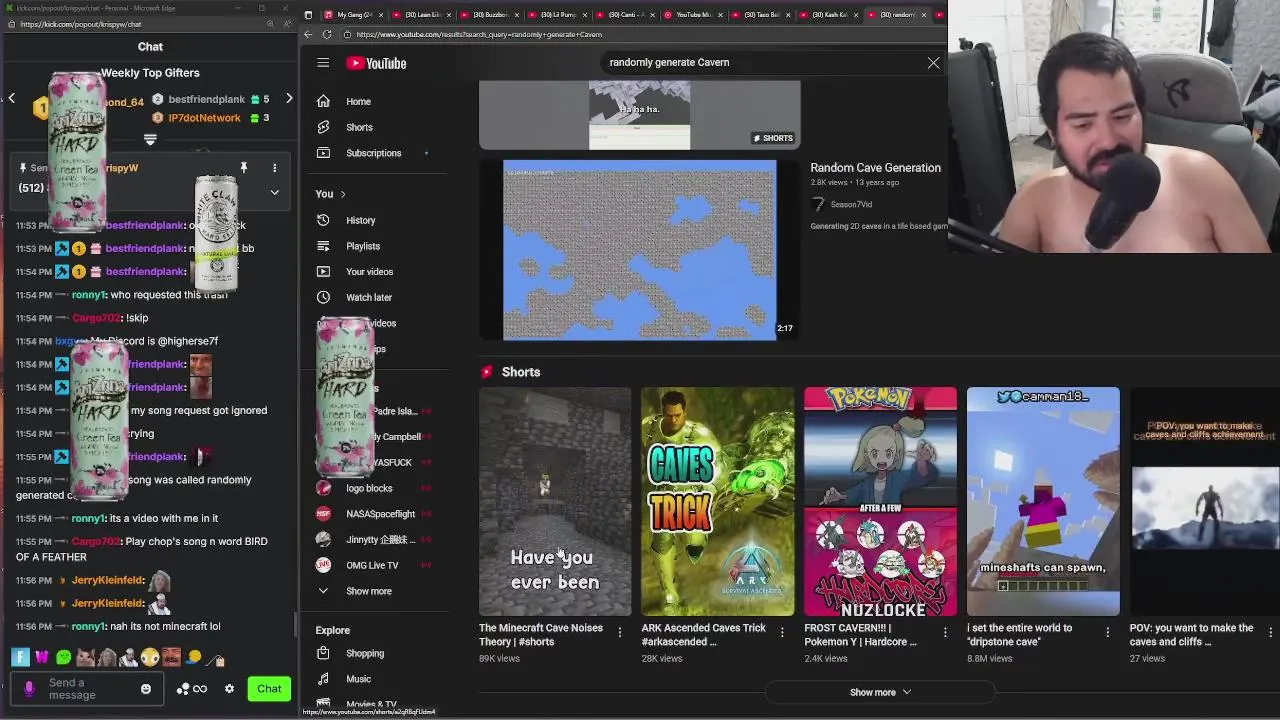Click the YouTube URL address bar
1280x720 pixels.
pyautogui.click(x=478, y=34)
